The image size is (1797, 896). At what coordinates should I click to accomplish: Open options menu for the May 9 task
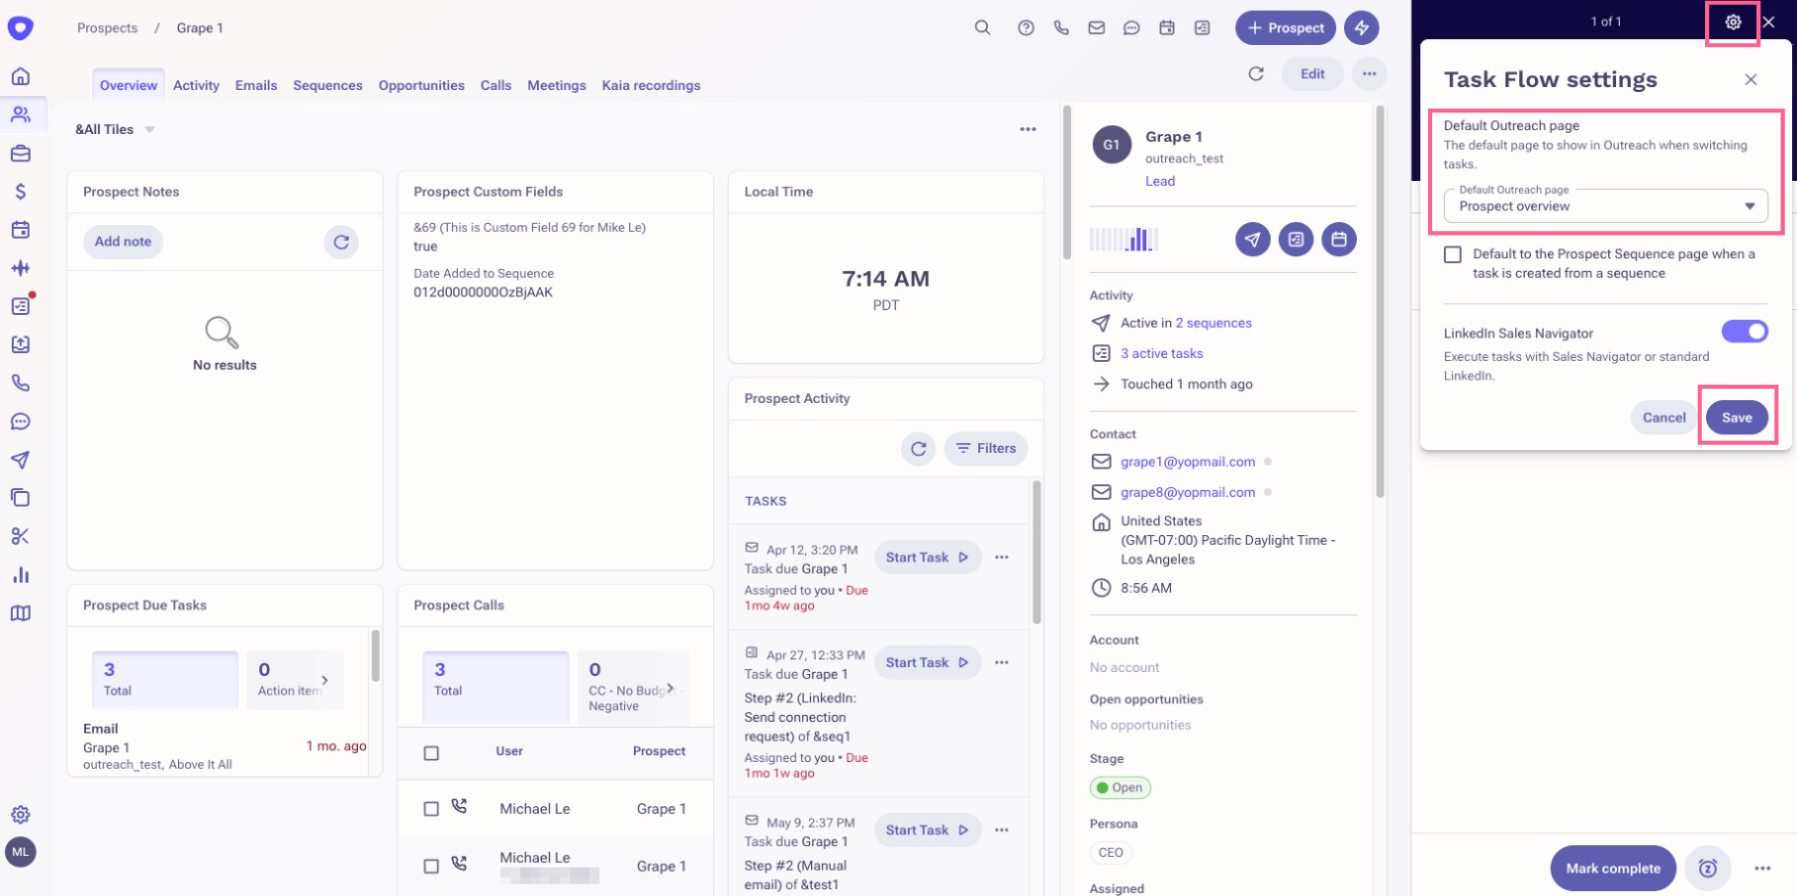pos(1002,830)
